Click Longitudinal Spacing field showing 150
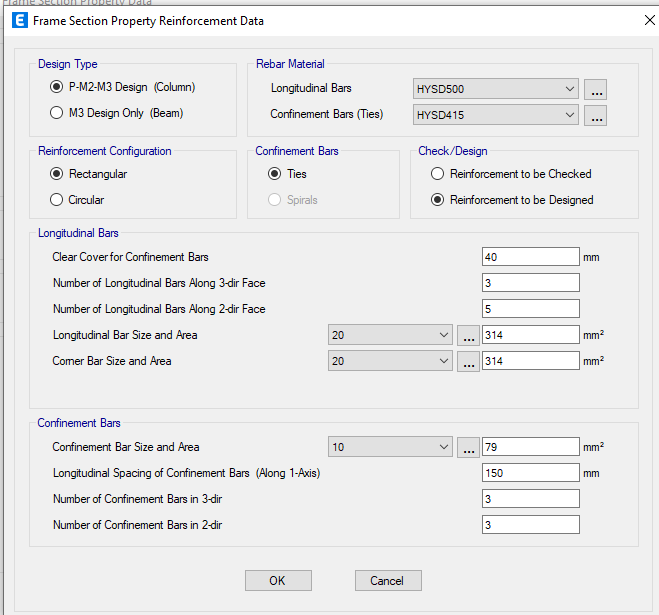Image resolution: width=659 pixels, height=615 pixels. [x=531, y=472]
